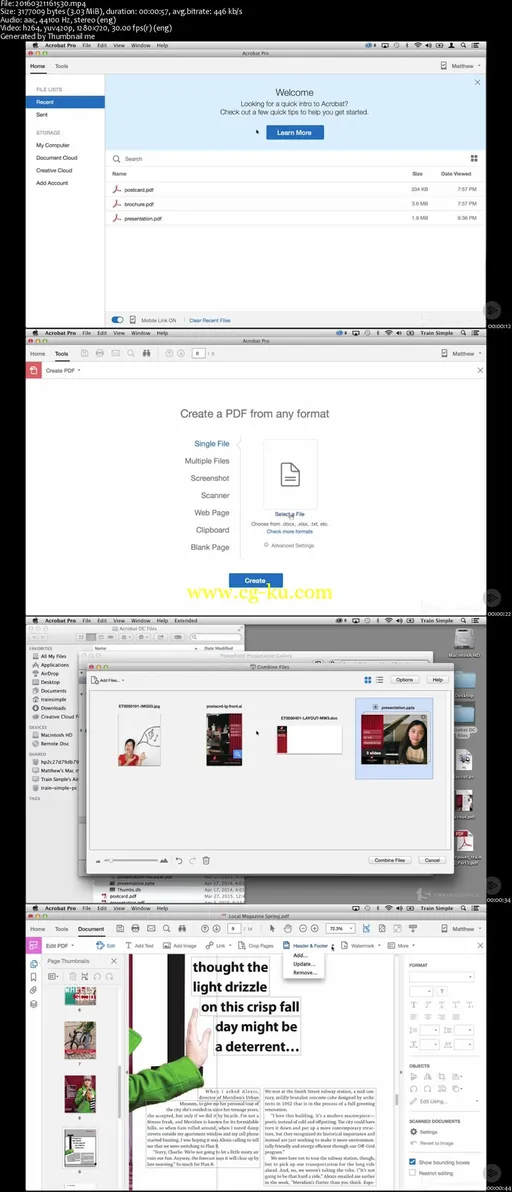512x1192 pixels.
Task: Switch Combine Files dialog to thumbnail view
Action: [x=368, y=680]
